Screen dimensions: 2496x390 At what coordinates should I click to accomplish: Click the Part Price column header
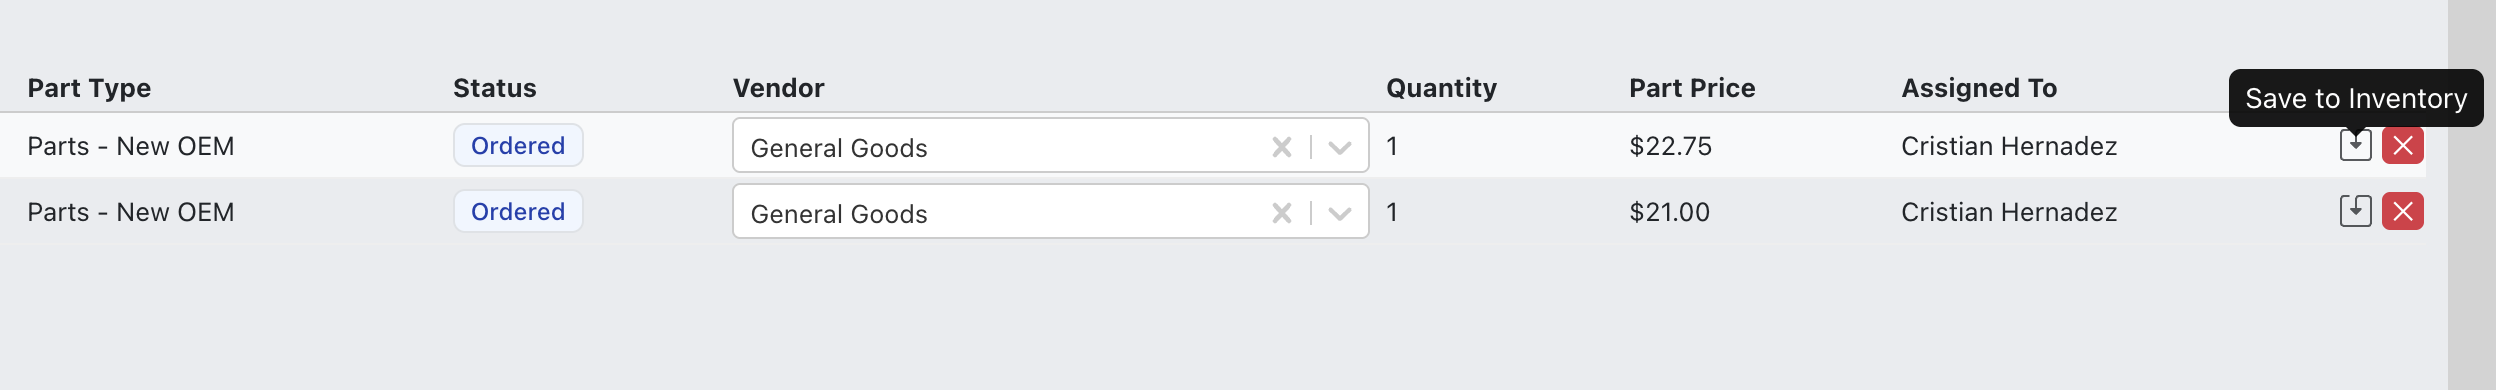[x=1692, y=88]
